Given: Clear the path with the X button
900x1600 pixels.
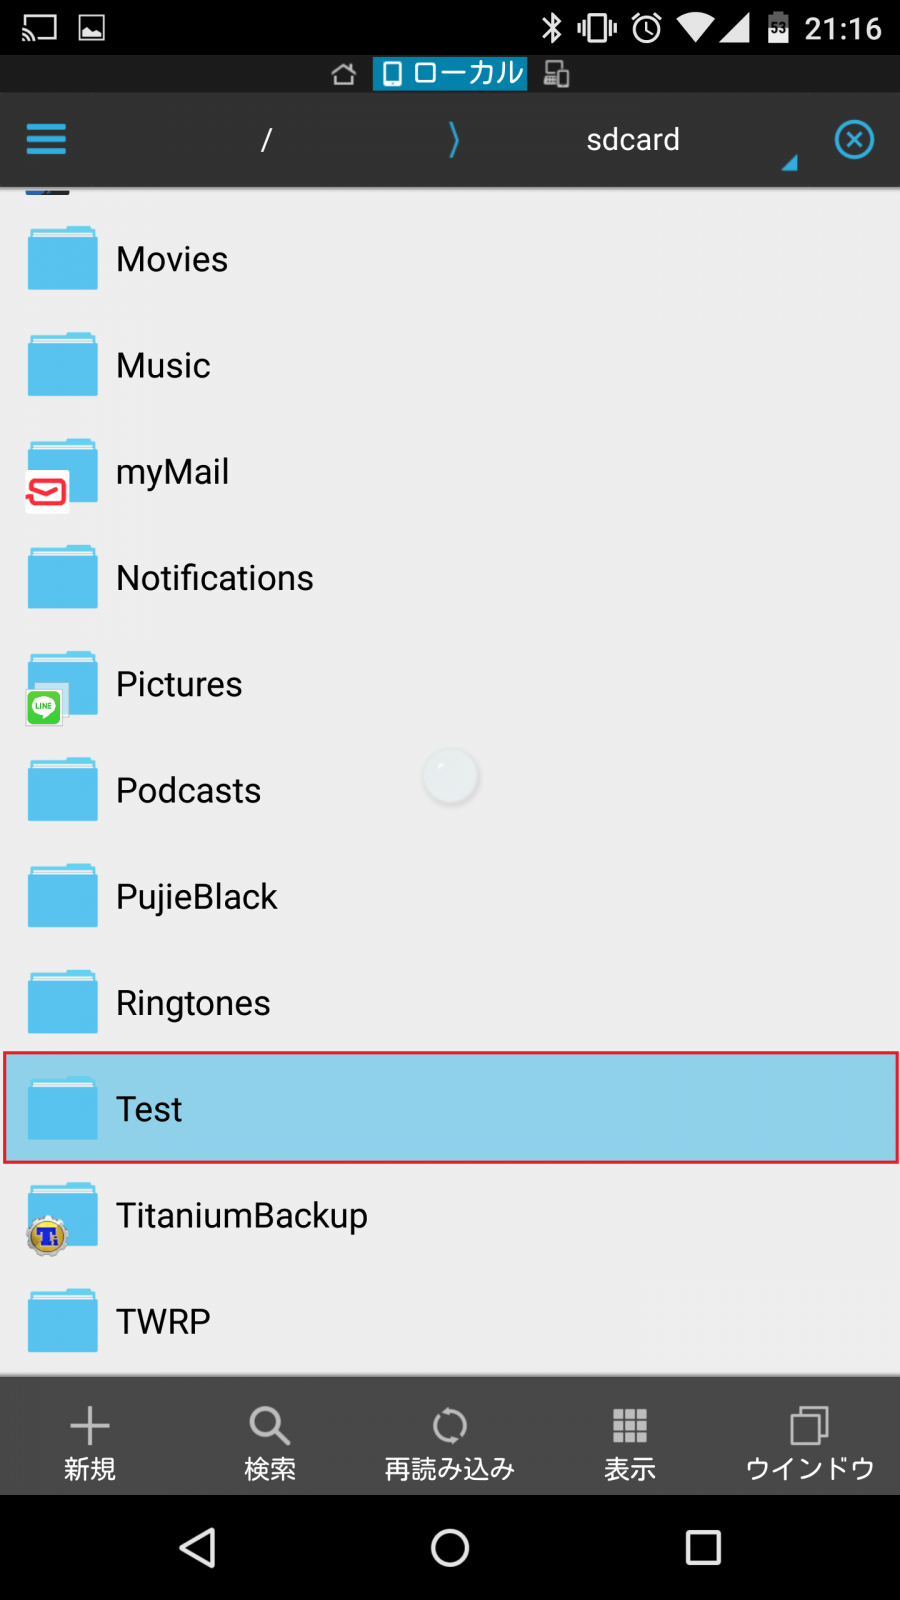Looking at the screenshot, I should click(854, 139).
